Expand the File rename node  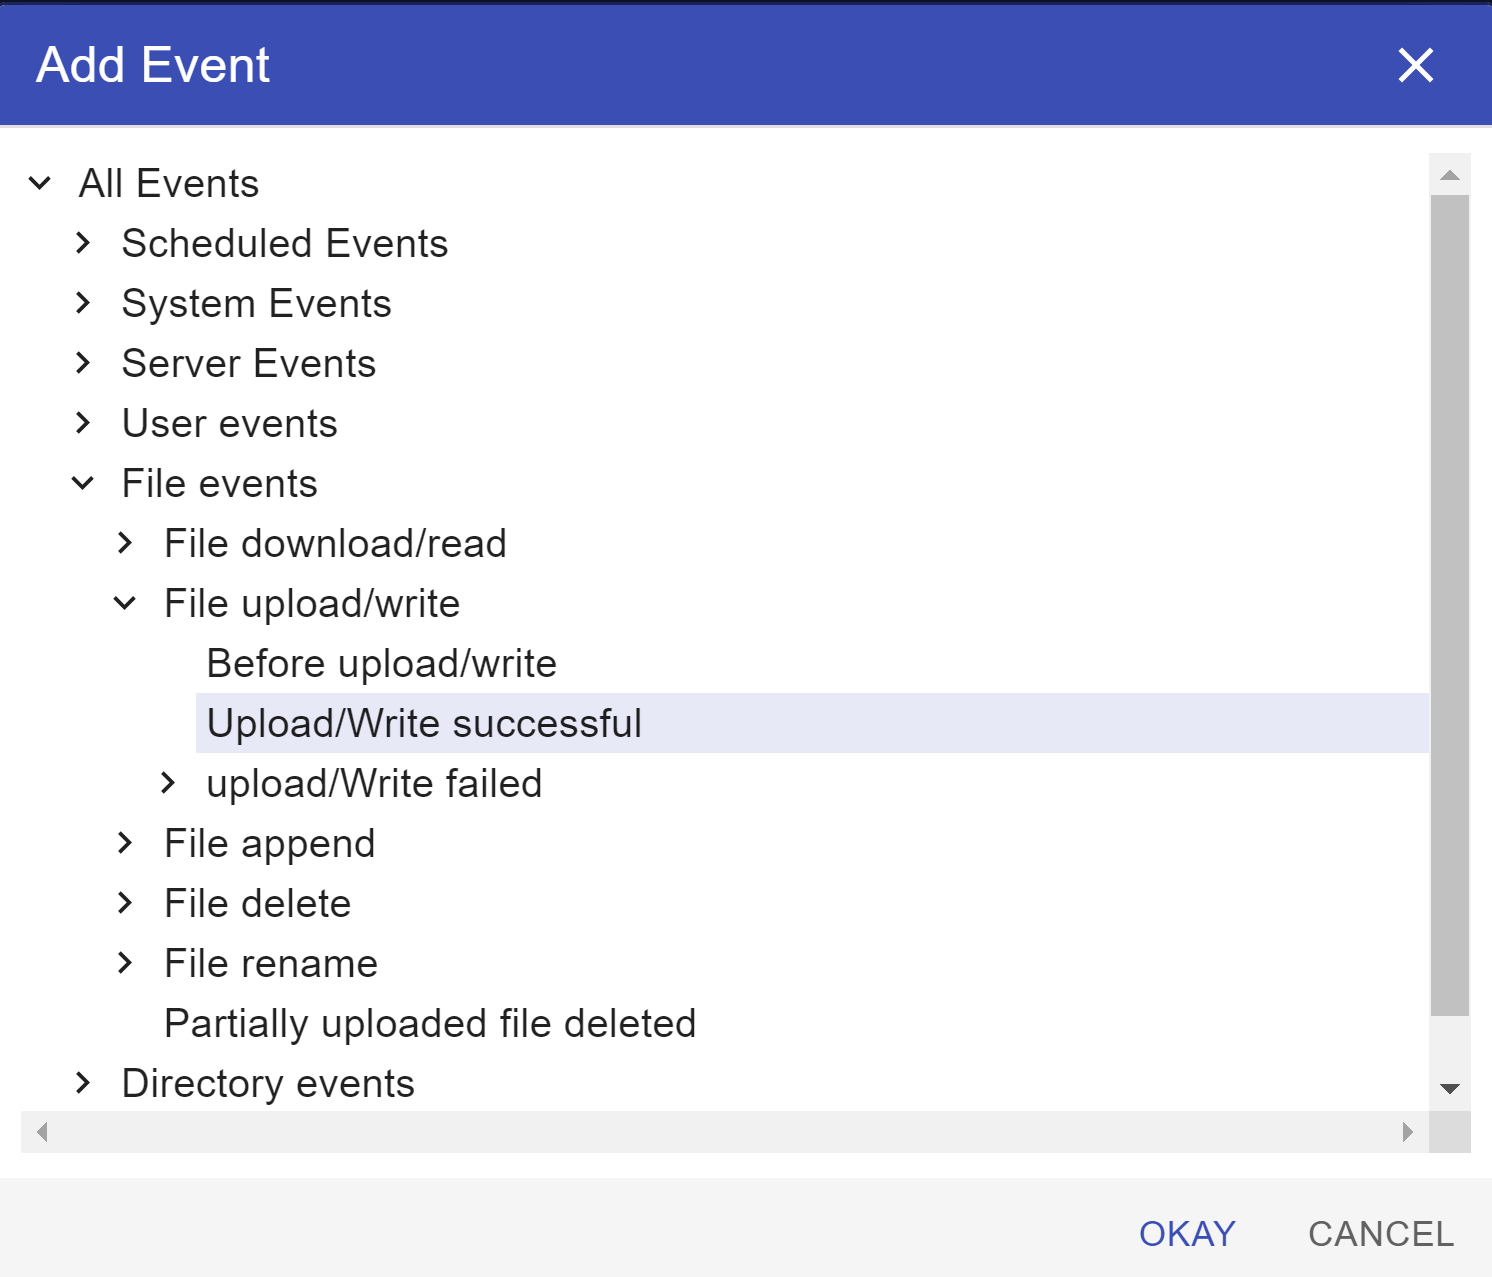tap(125, 964)
